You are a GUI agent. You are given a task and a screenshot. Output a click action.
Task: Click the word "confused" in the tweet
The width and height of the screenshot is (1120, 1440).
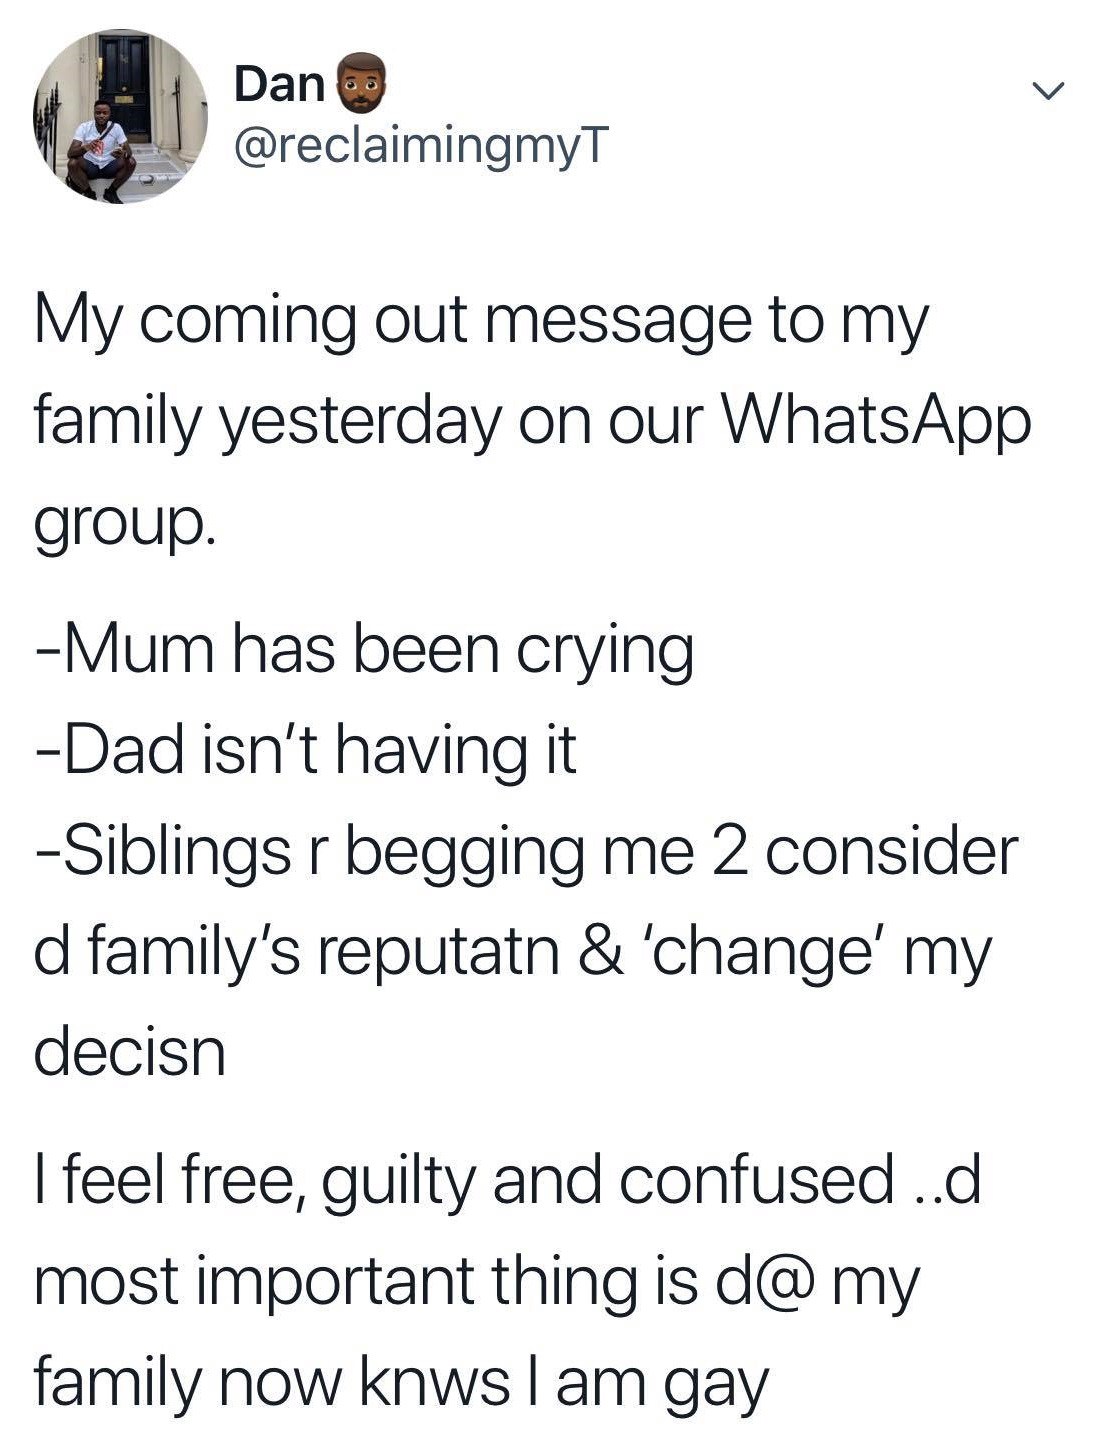pyautogui.click(x=756, y=1180)
